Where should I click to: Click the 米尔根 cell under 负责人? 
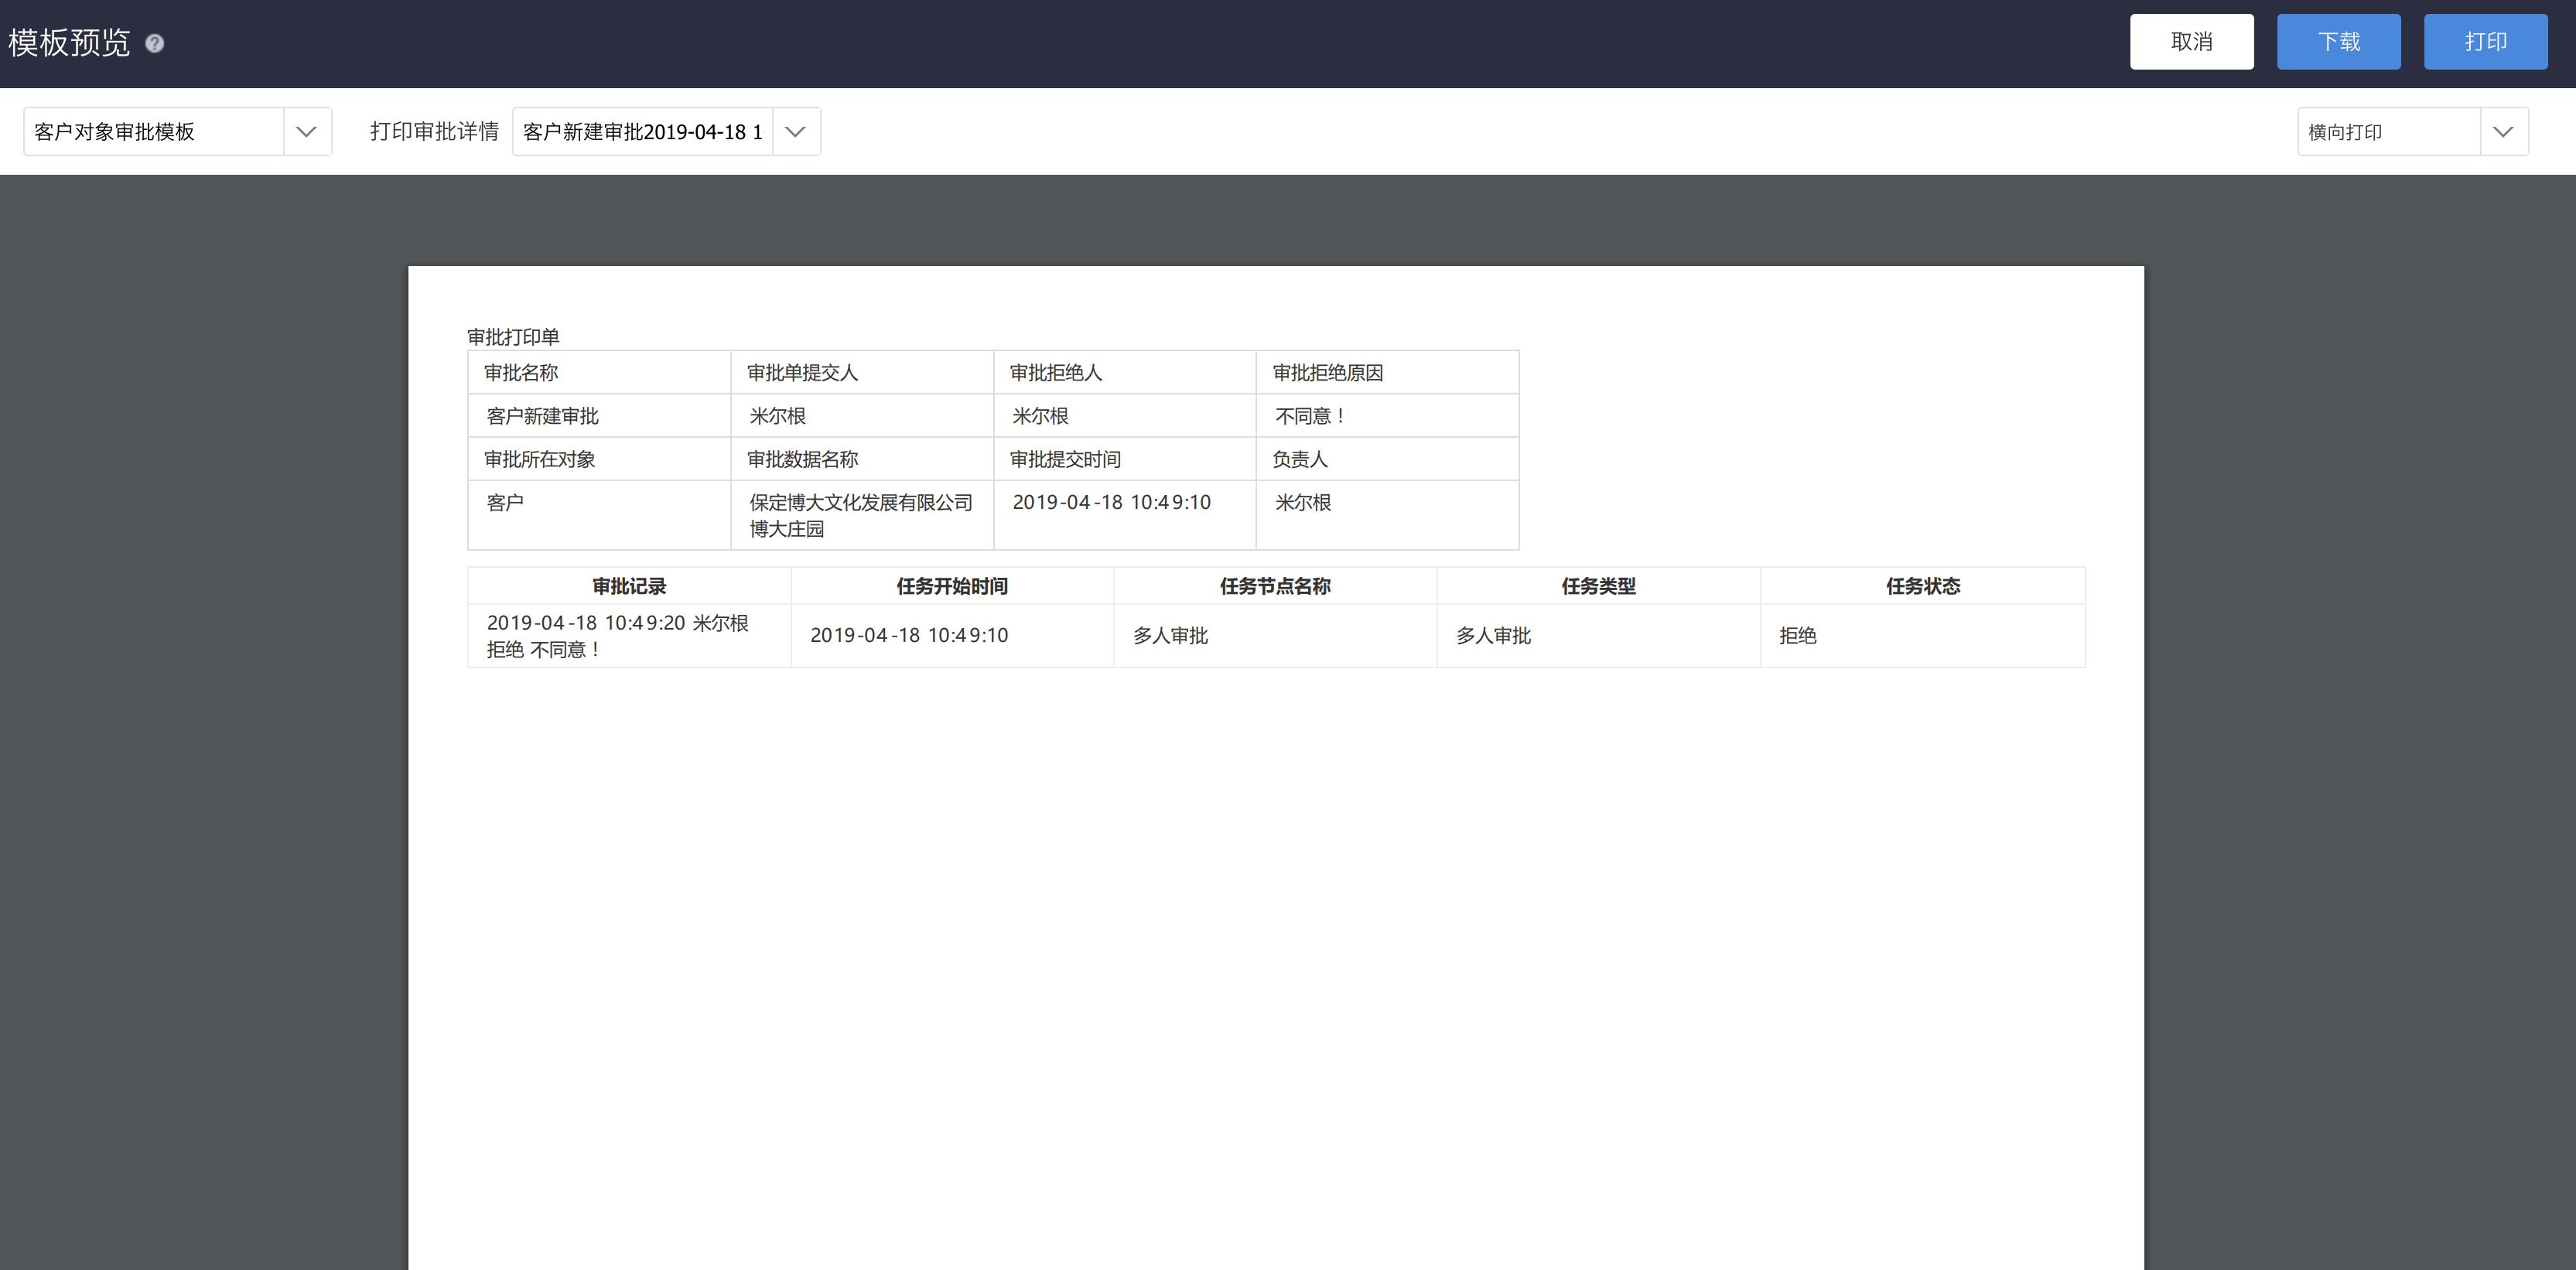coord(1388,515)
